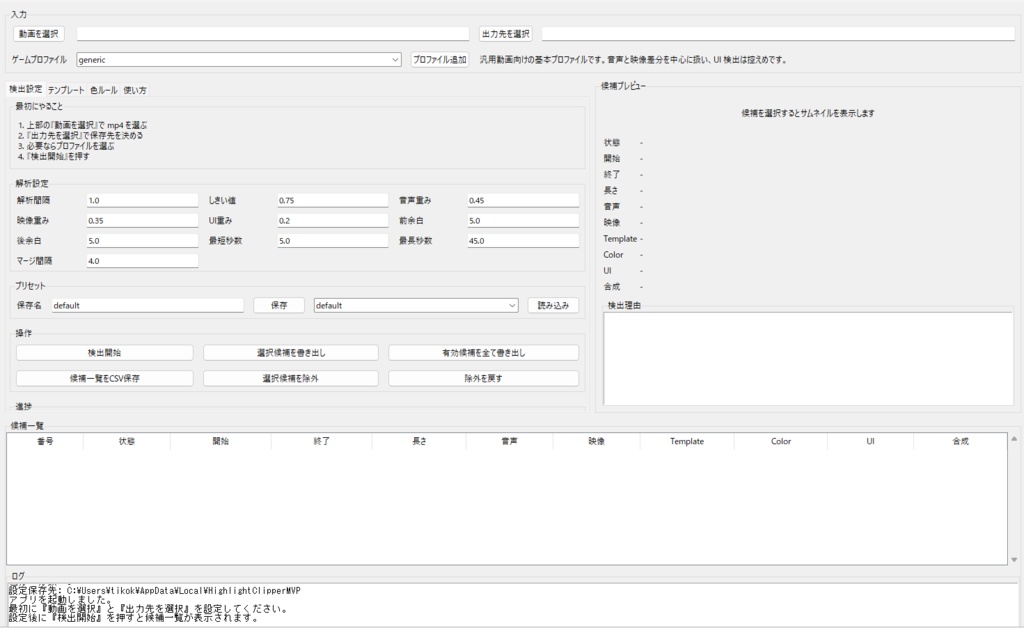
Task: Click the candidate list scrollbar down arrow
Action: [x=1014, y=559]
